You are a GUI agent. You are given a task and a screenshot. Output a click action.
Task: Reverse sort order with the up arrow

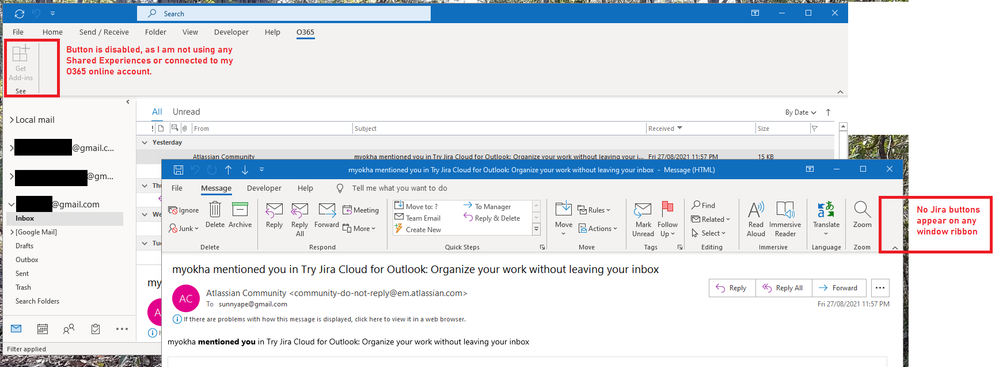[828, 112]
